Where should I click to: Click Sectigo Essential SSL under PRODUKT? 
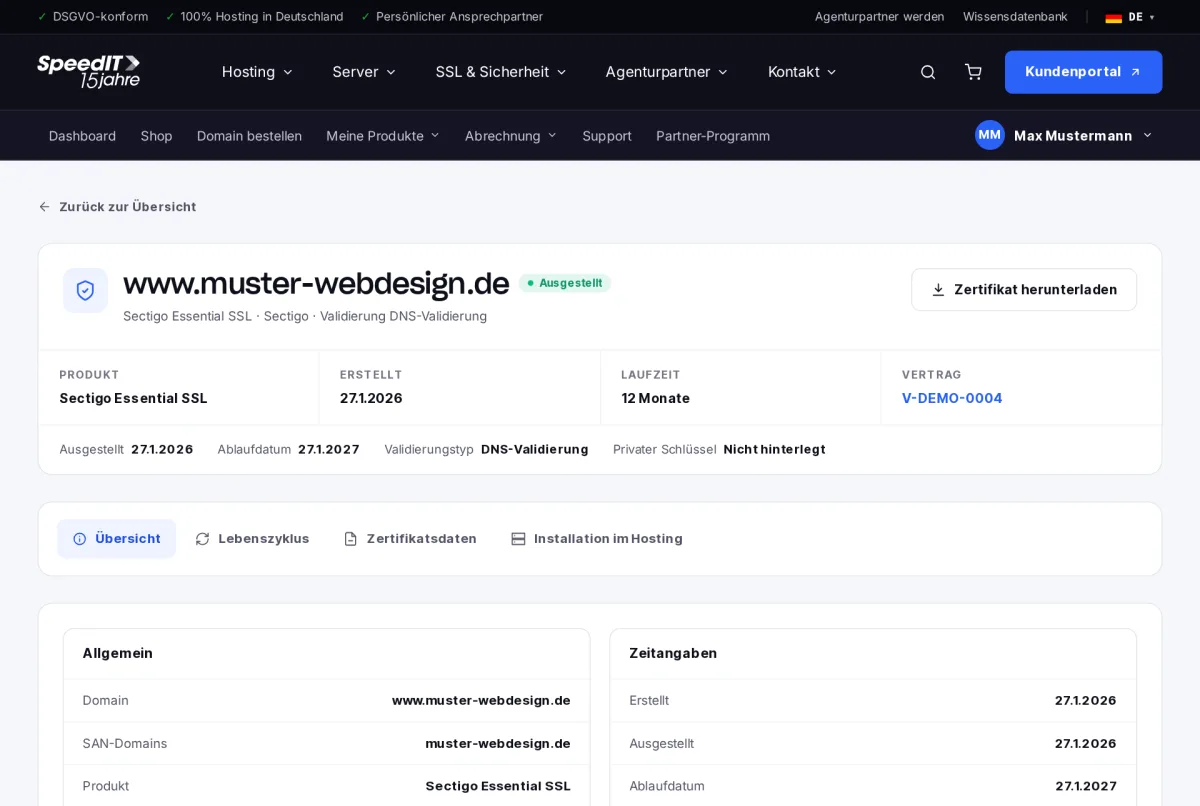point(133,398)
